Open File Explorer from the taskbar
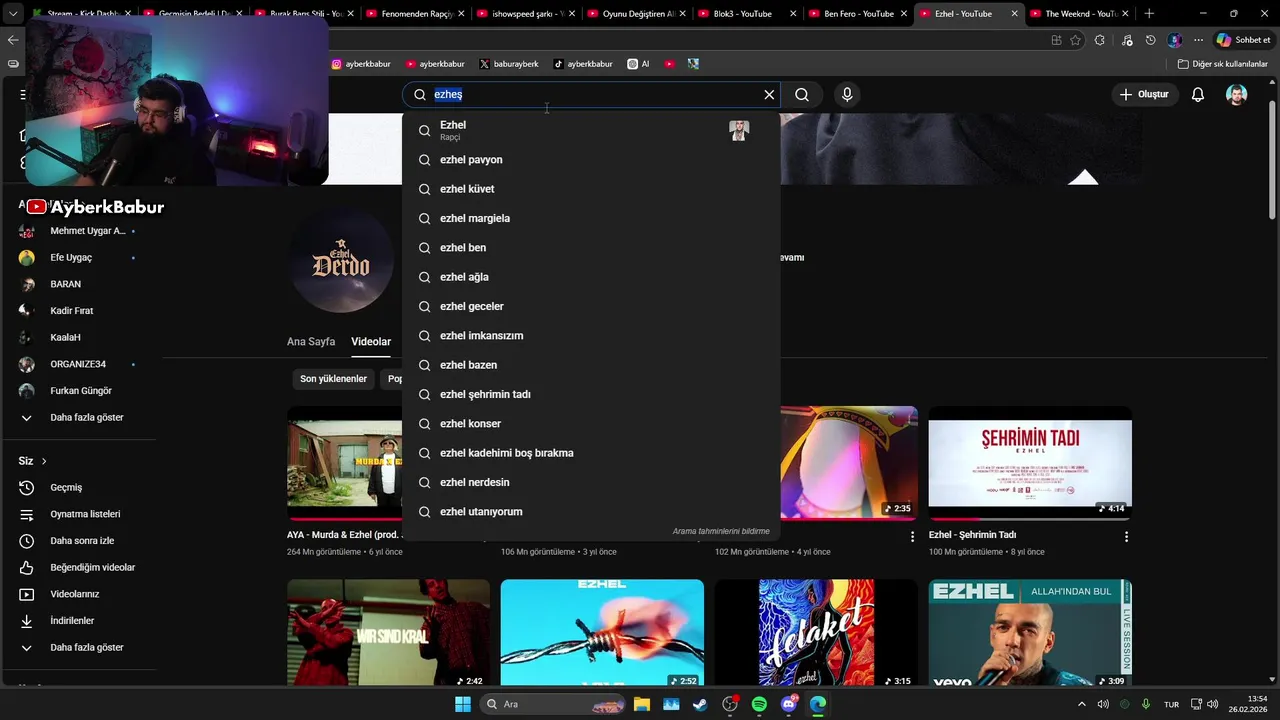This screenshot has height=720, width=1280. [641, 704]
